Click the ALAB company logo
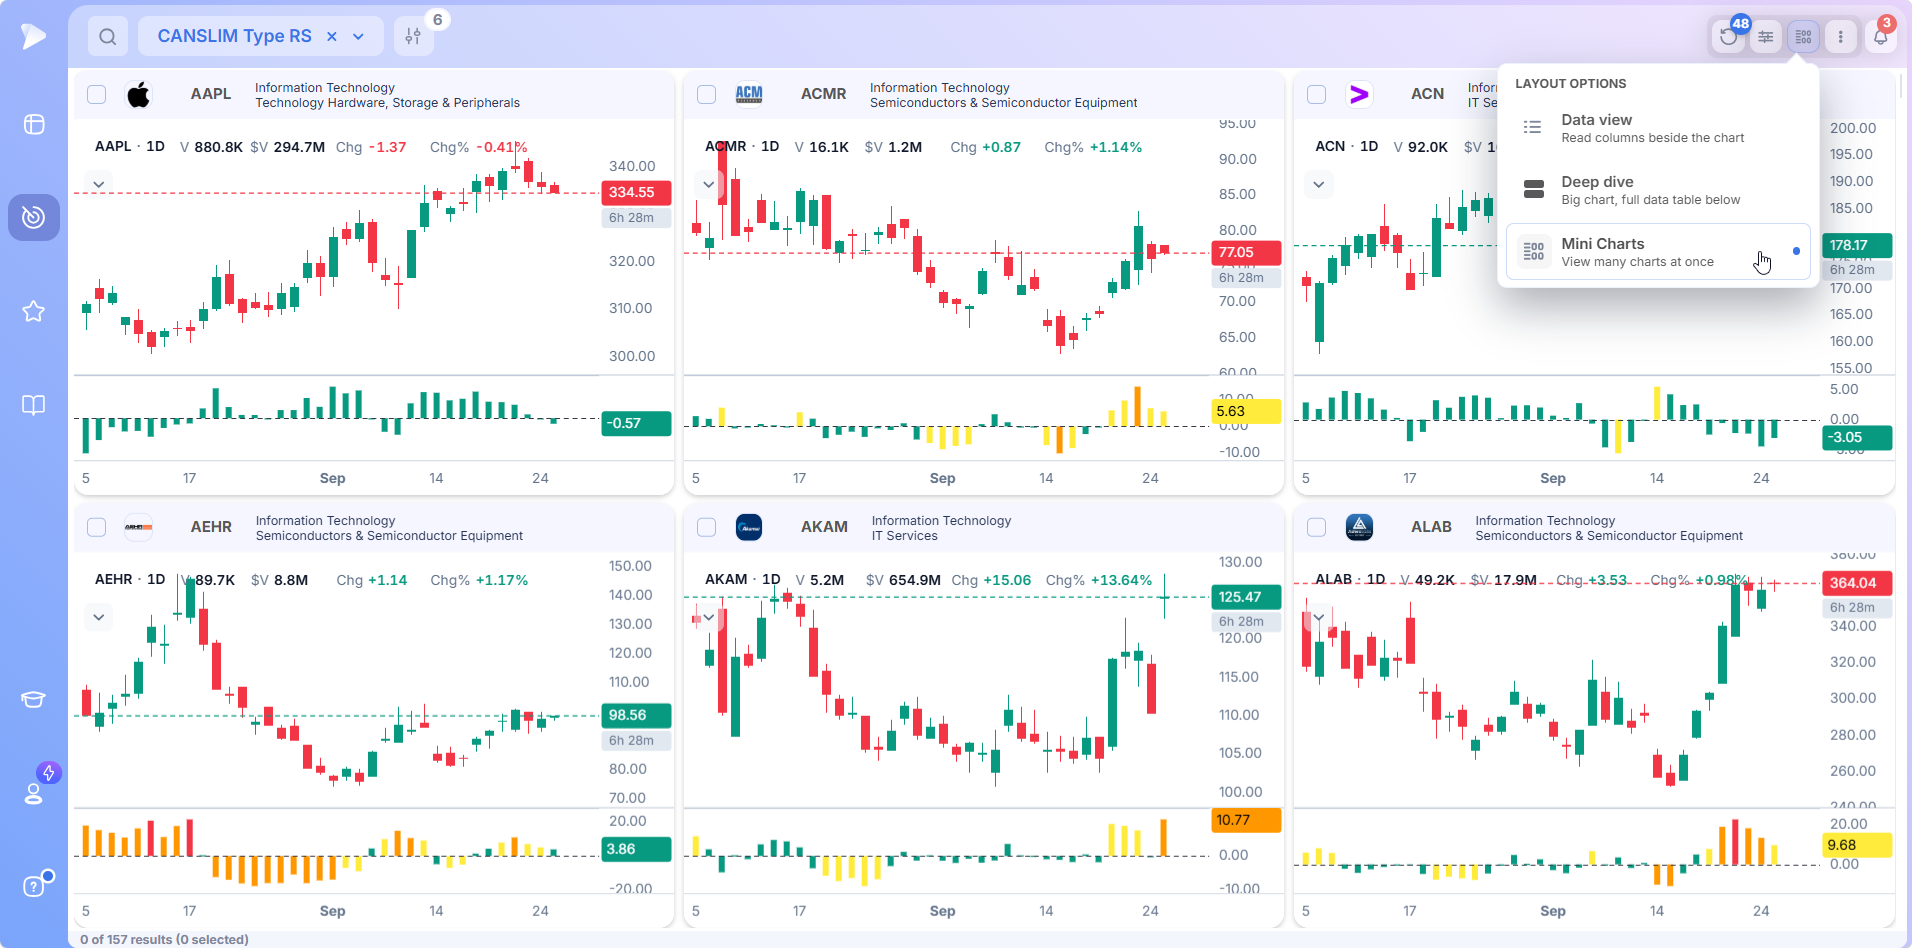The height and width of the screenshot is (948, 1912). 1359,527
